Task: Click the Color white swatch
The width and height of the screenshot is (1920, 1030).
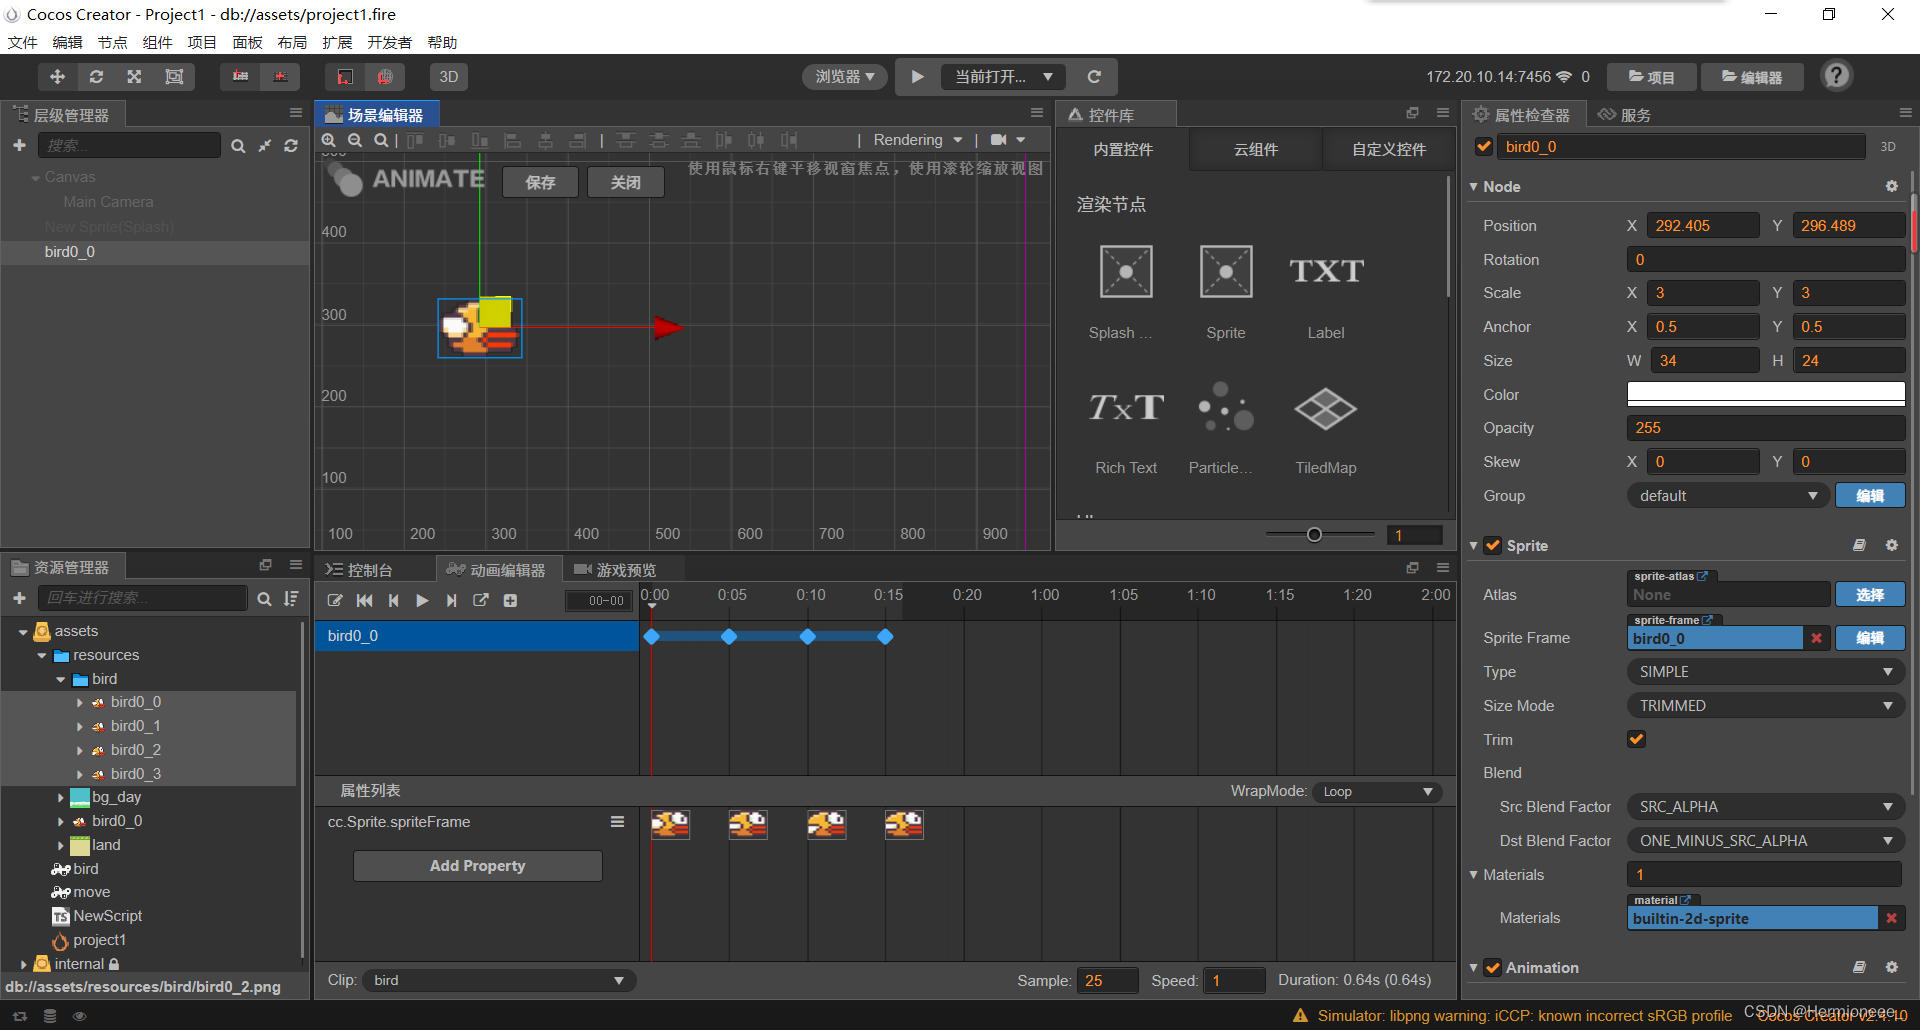Action: [1766, 394]
